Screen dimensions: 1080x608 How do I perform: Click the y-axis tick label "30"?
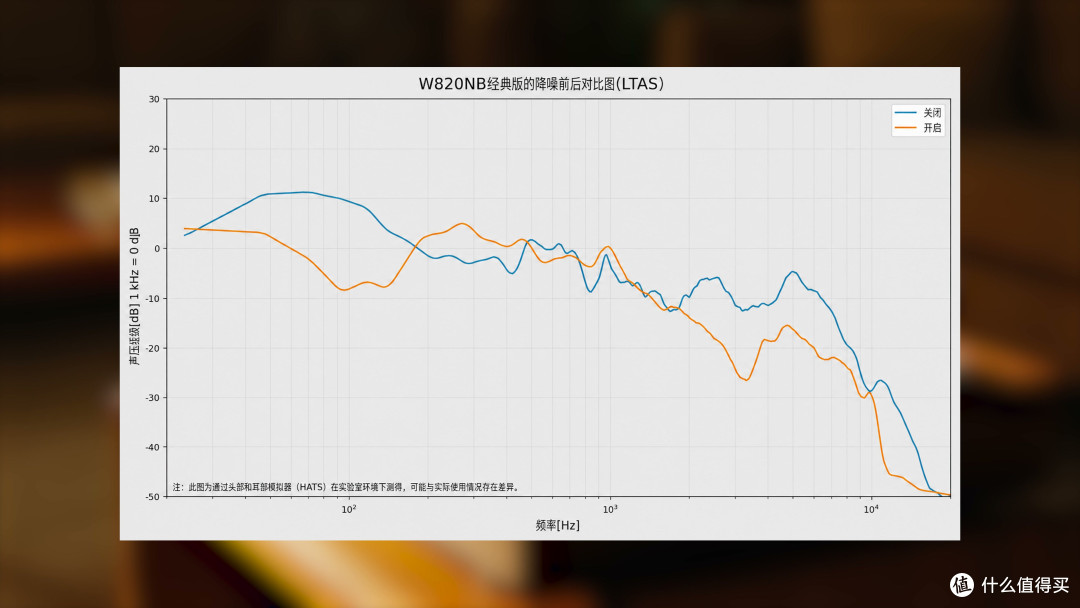(154, 99)
